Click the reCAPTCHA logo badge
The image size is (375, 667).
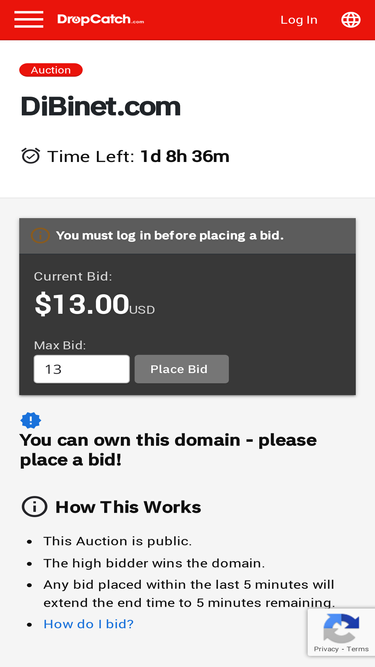pyautogui.click(x=341, y=628)
